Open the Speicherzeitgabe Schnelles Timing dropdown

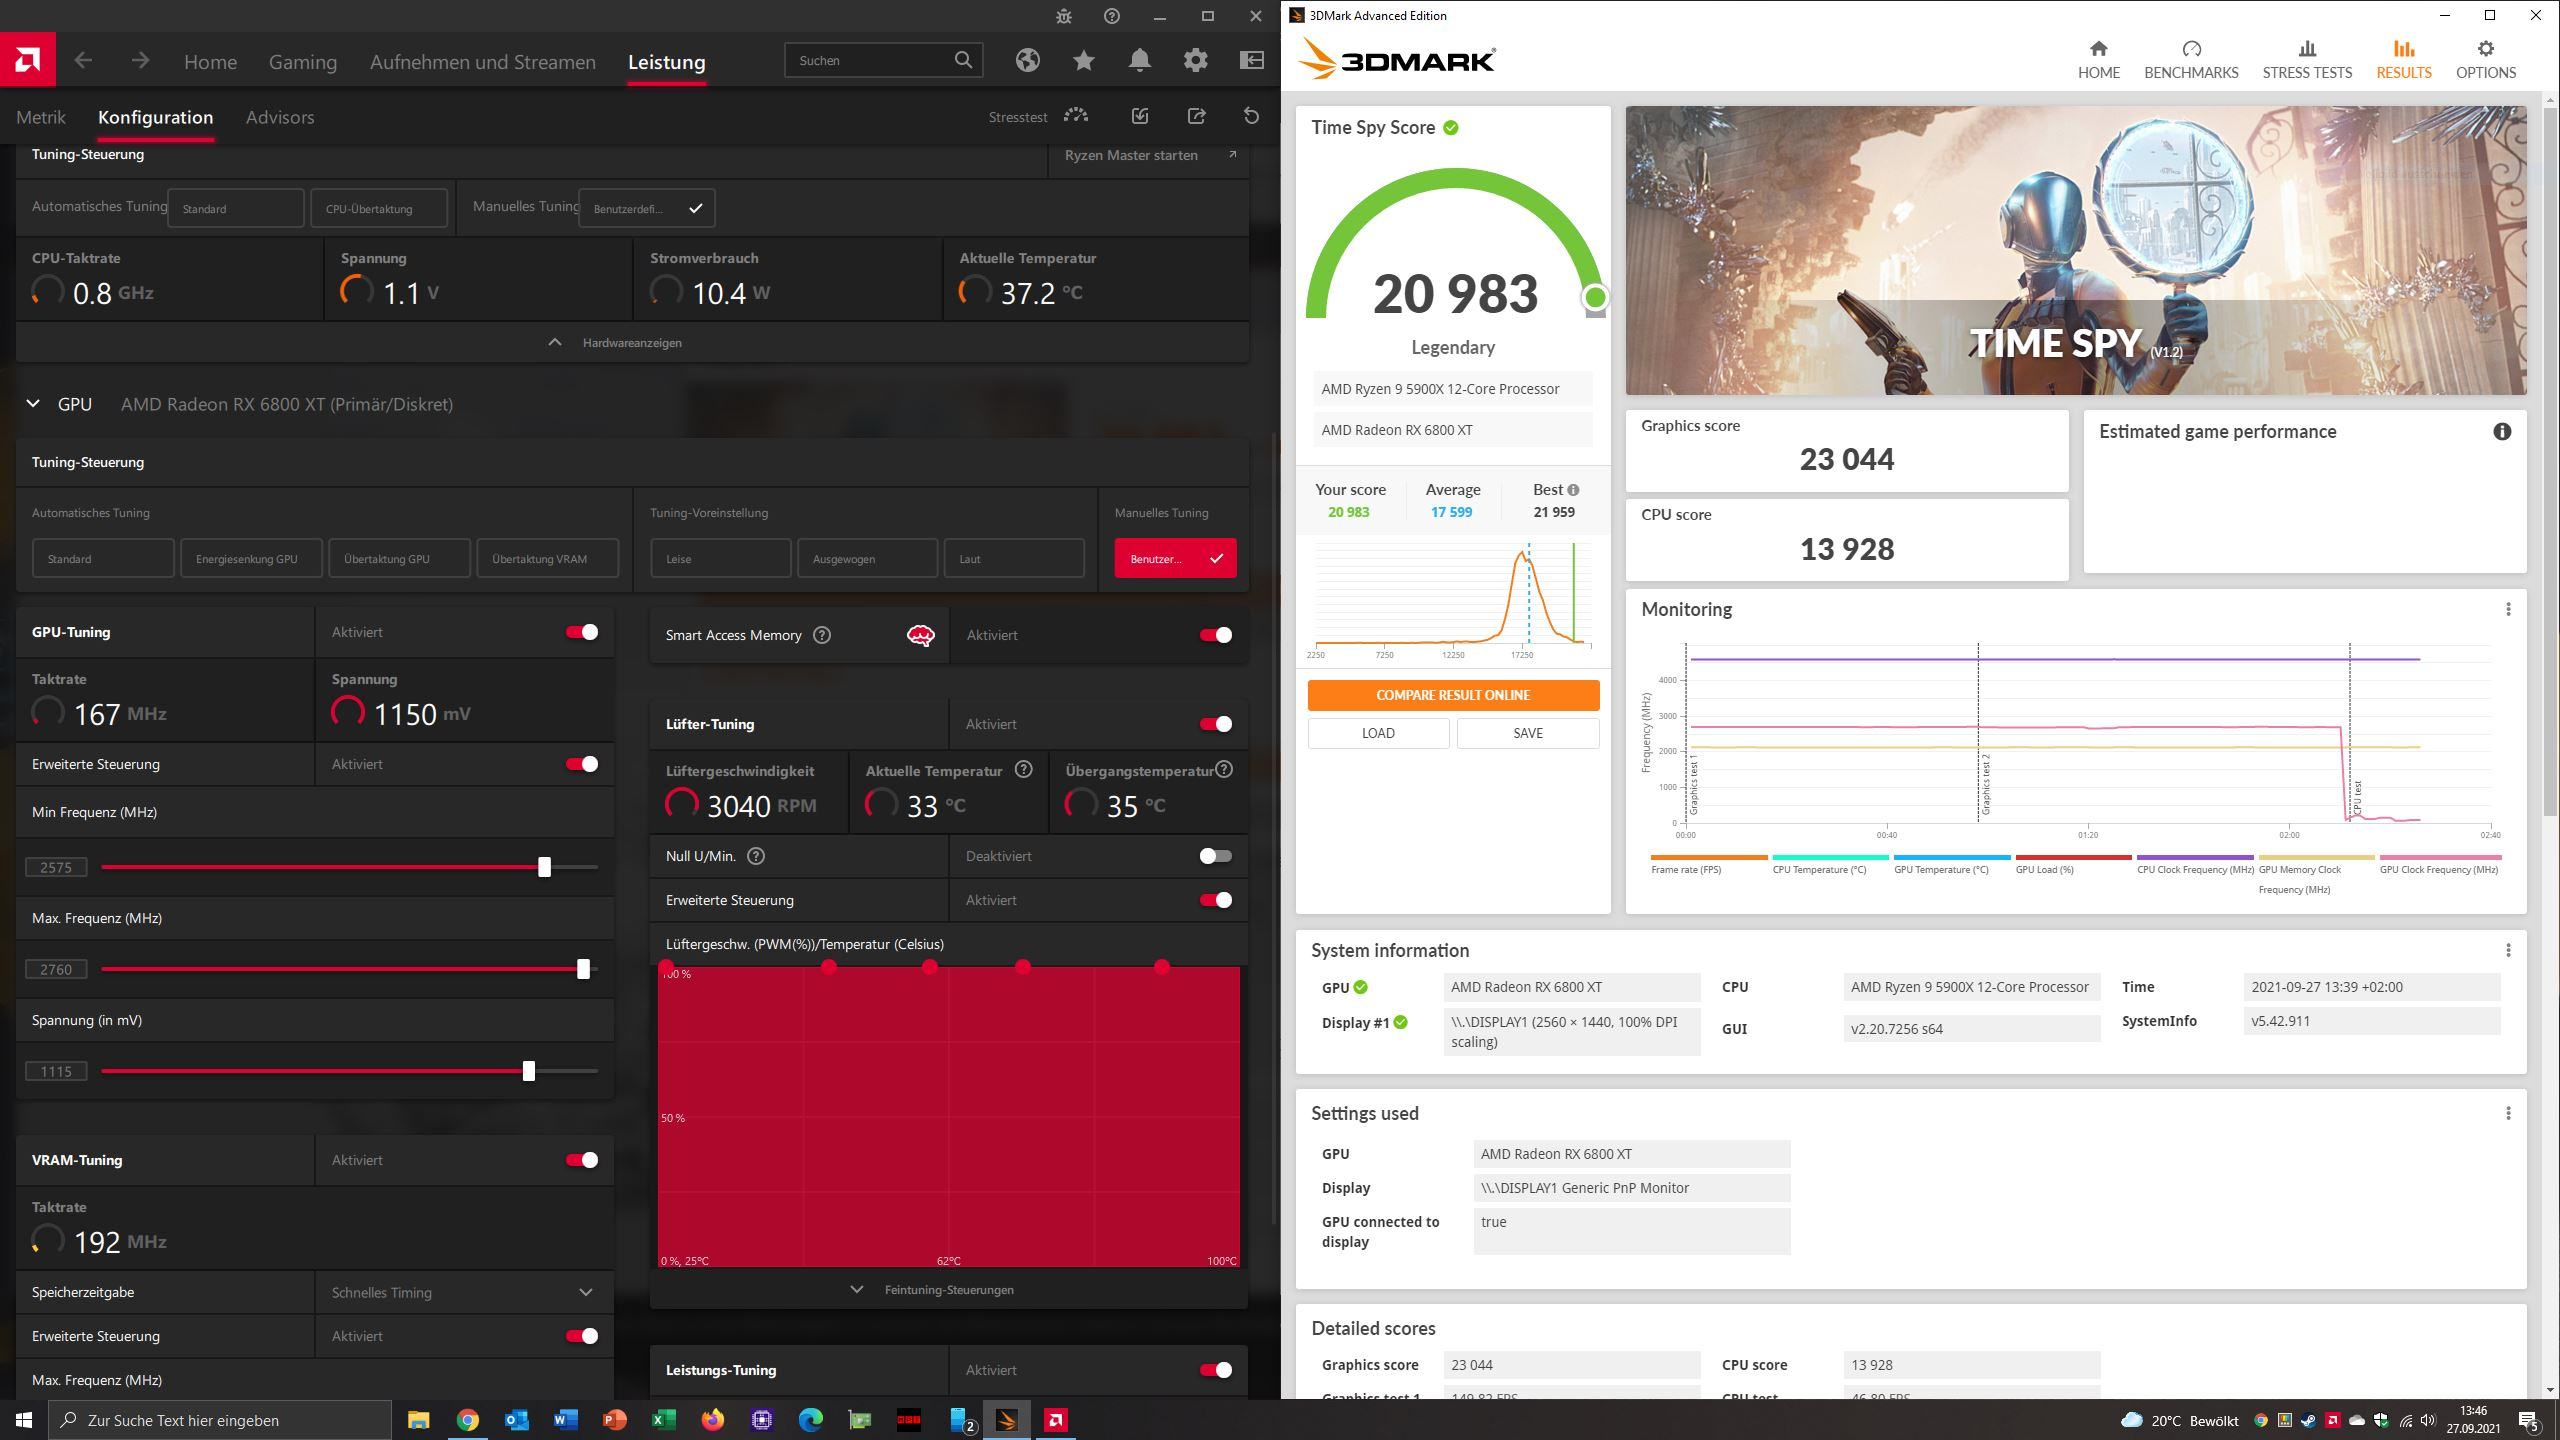tap(464, 1292)
